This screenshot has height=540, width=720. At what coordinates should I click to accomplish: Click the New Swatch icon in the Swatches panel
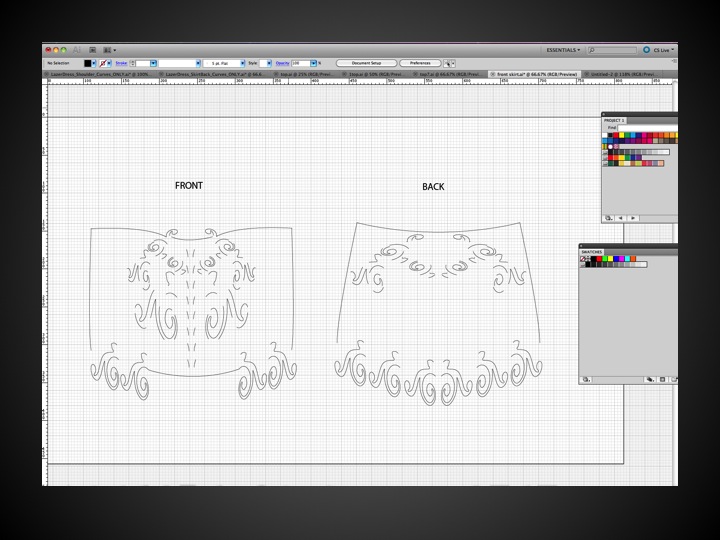pos(662,379)
